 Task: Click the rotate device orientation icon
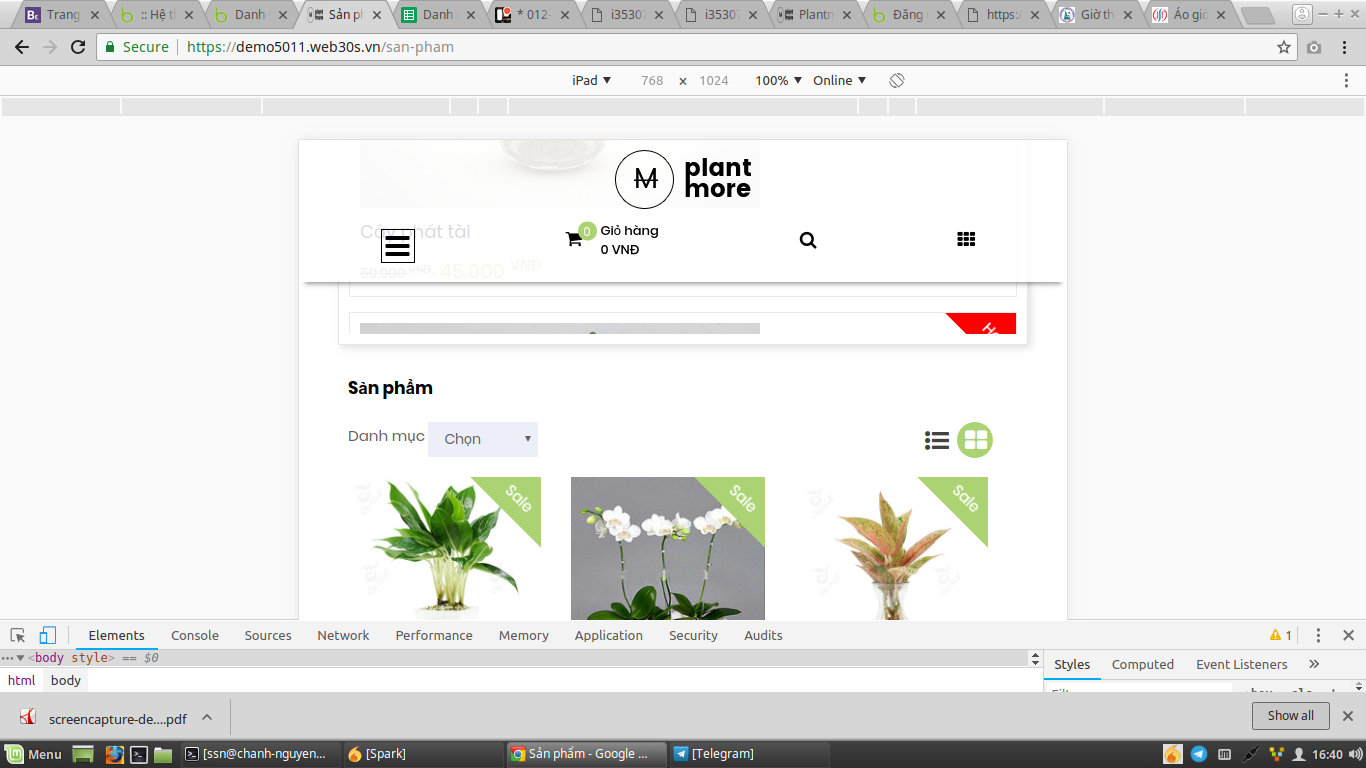[x=897, y=80]
